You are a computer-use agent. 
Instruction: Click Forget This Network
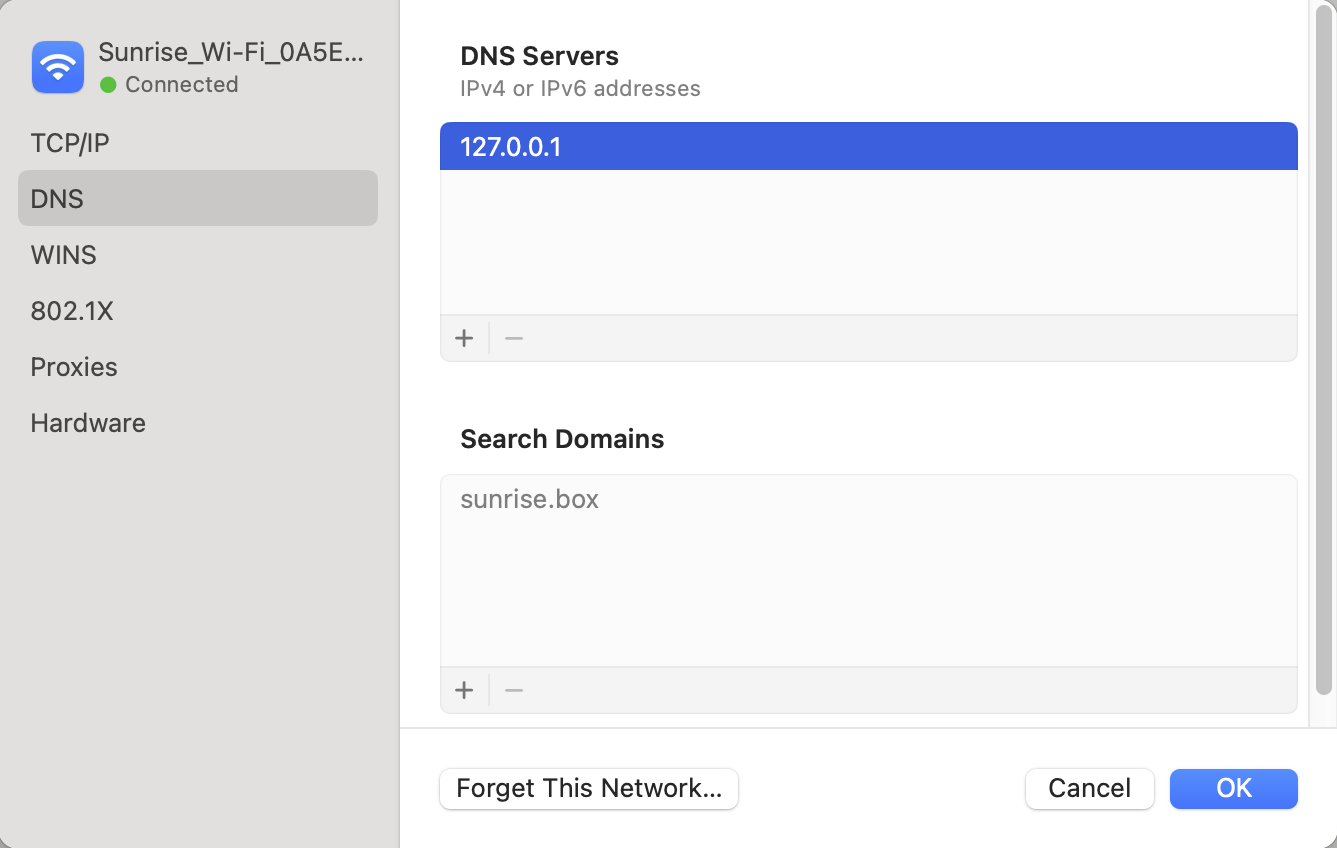pyautogui.click(x=588, y=789)
